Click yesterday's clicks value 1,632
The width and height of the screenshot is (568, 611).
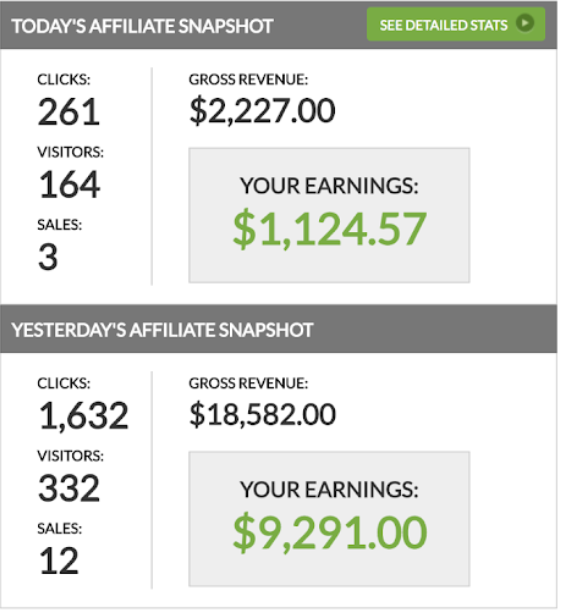[83, 416]
